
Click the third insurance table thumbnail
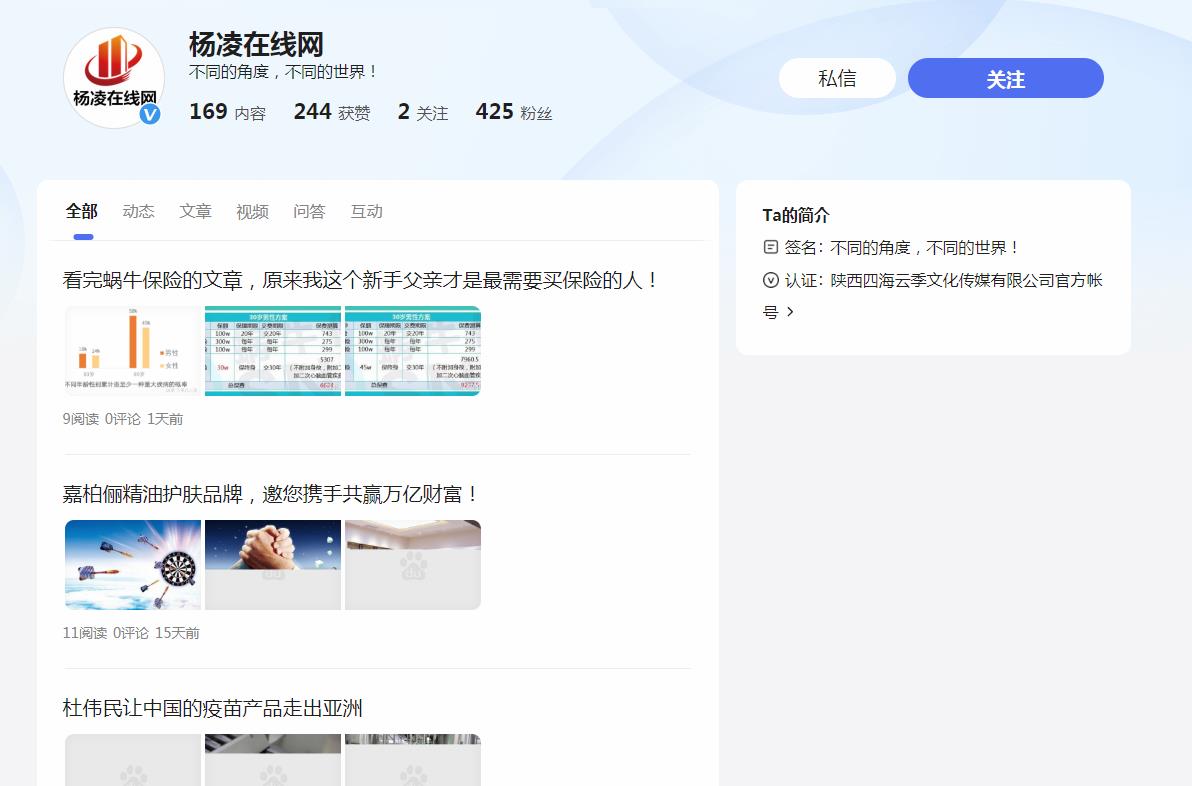coord(413,351)
